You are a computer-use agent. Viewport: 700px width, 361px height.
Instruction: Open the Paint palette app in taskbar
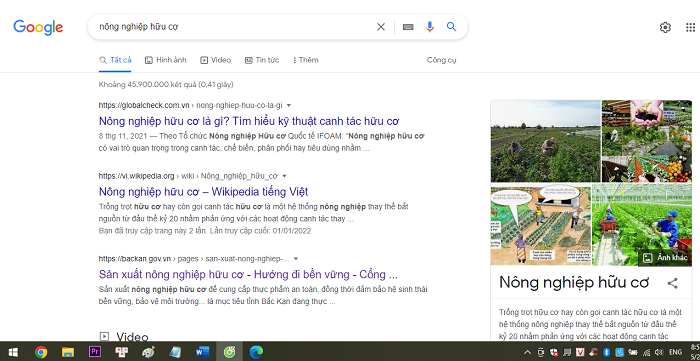pyautogui.click(x=148, y=352)
